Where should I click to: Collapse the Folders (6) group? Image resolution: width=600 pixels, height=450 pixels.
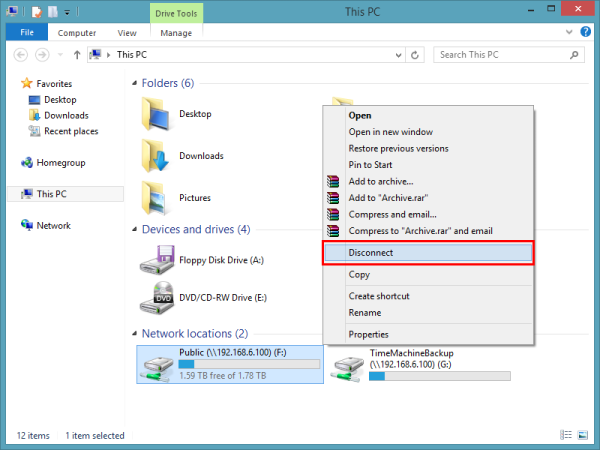tap(134, 83)
